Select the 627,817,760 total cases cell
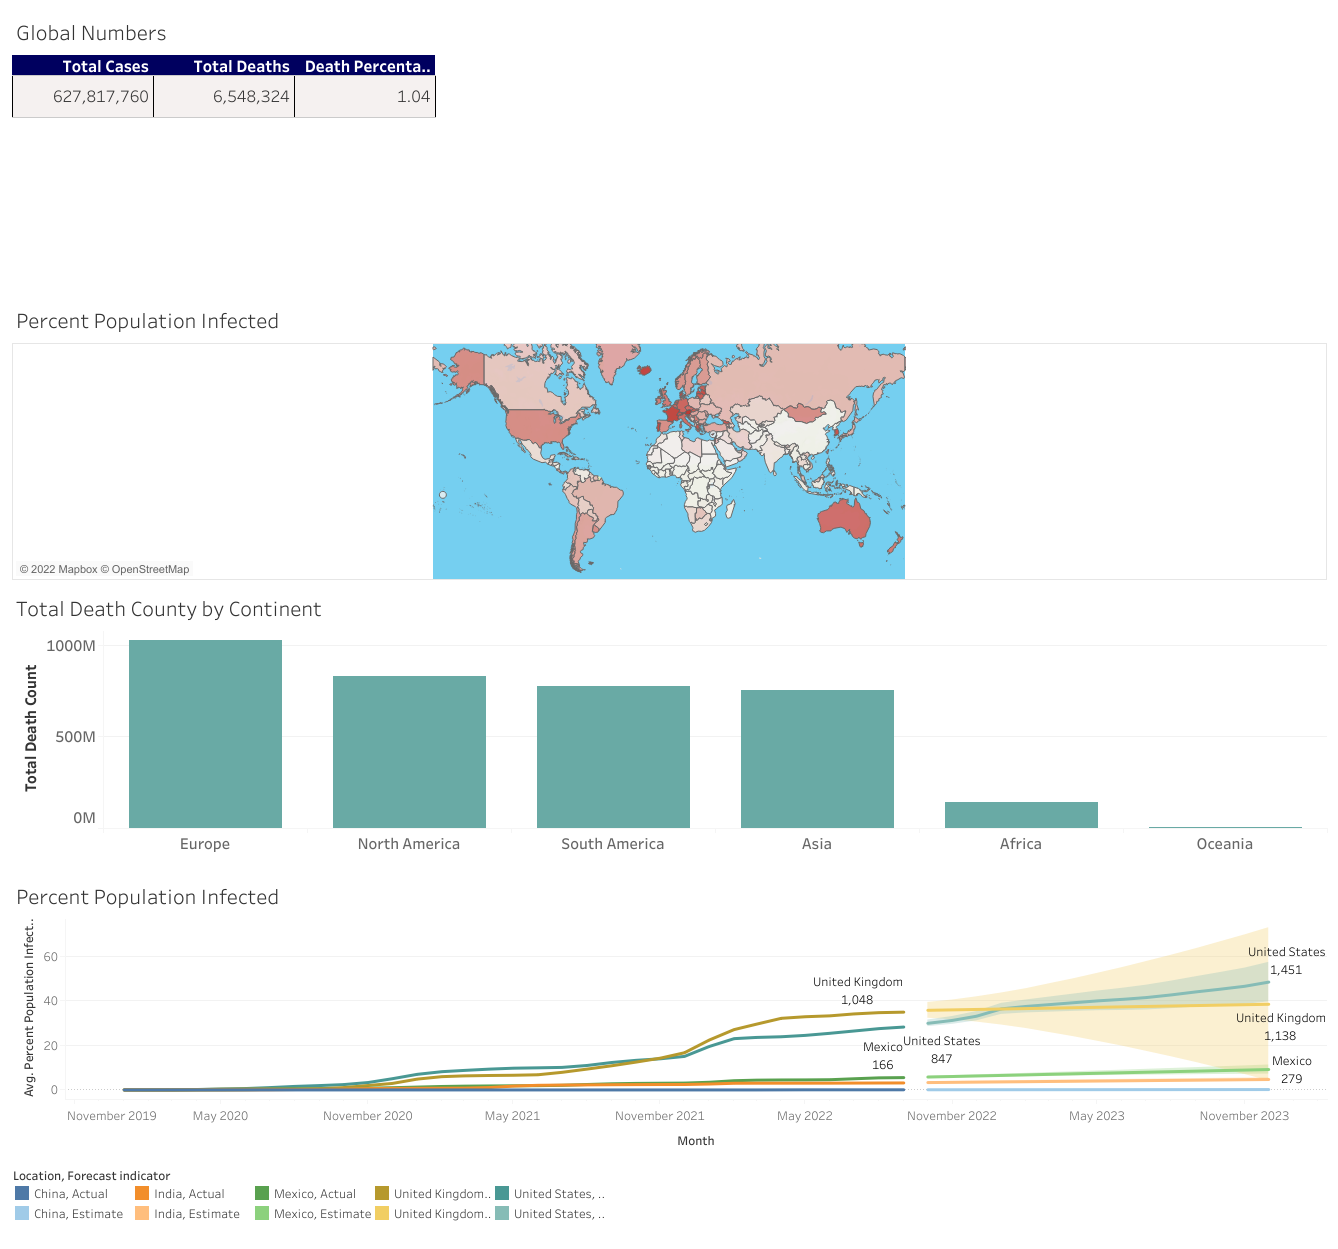 click(100, 97)
